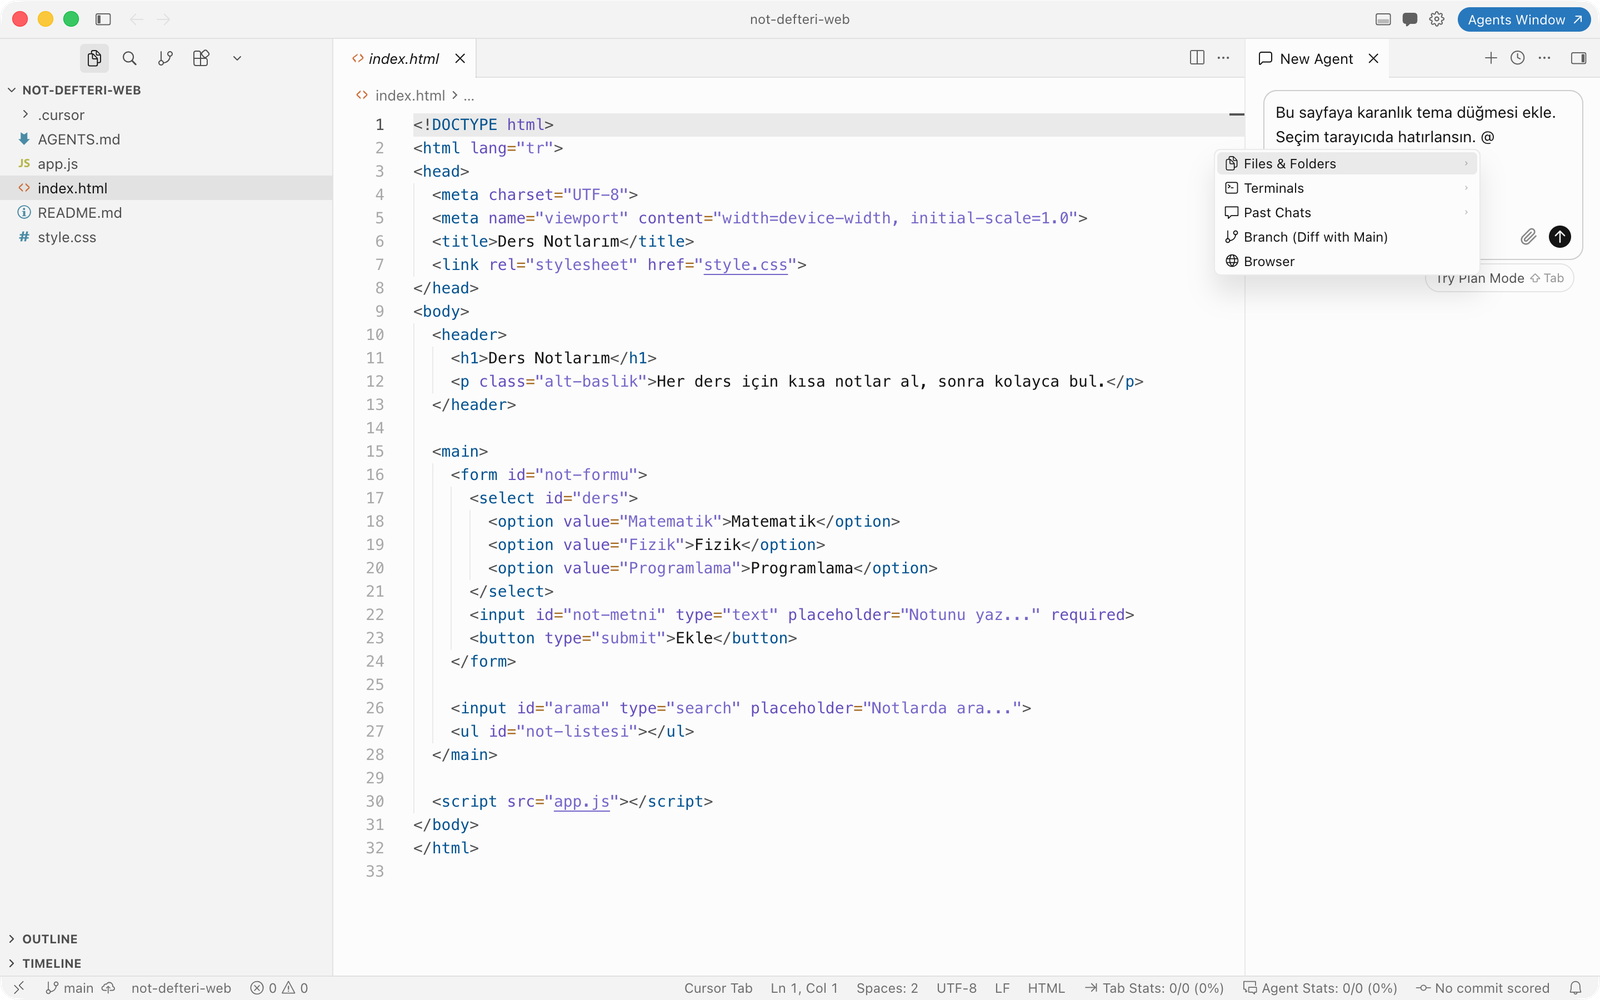Open chat history clock icon
Image resolution: width=1600 pixels, height=1000 pixels.
1518,58
